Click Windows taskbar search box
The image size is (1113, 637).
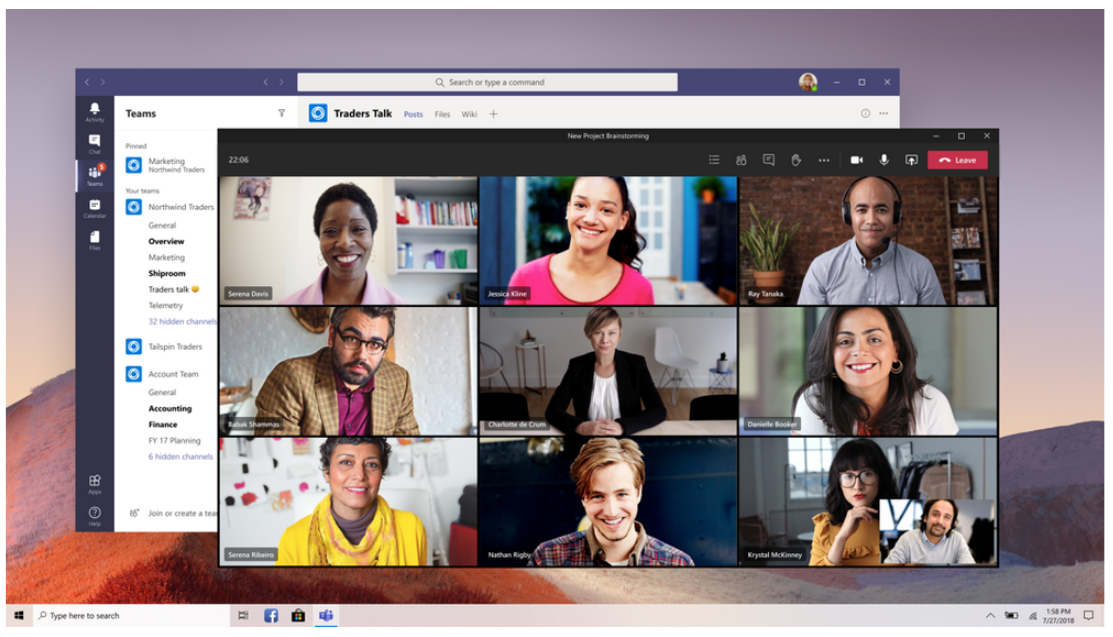[x=131, y=615]
